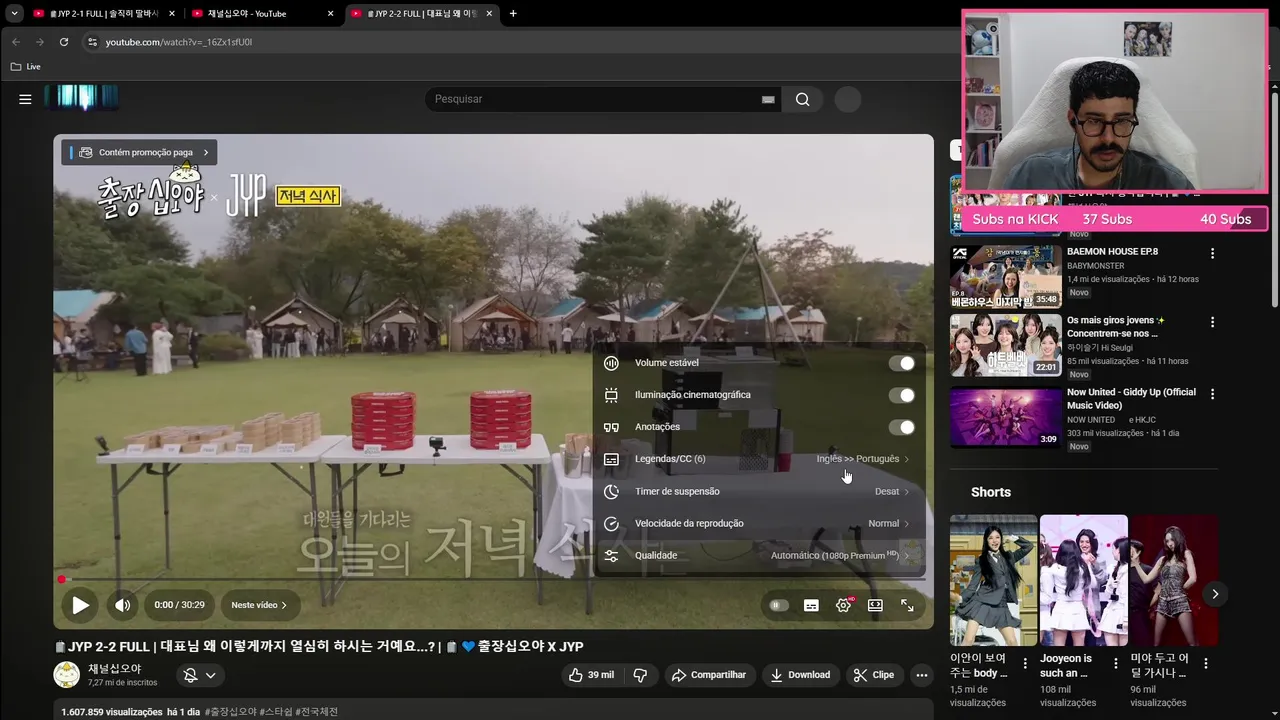Open options for BAEMON HOUSE EP.8
Screen dimensions: 1280x720
(x=1212, y=254)
